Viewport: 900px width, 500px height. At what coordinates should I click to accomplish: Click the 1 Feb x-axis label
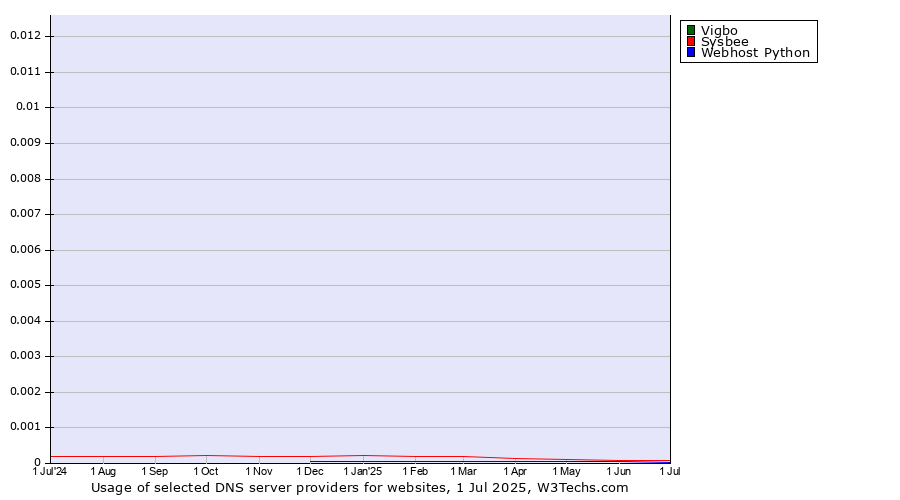coord(415,471)
